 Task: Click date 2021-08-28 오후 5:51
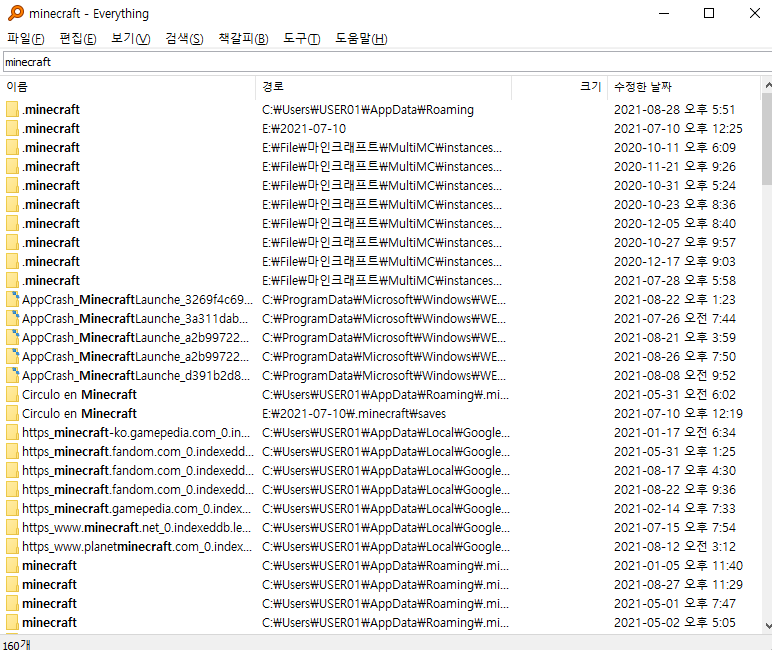(x=675, y=109)
